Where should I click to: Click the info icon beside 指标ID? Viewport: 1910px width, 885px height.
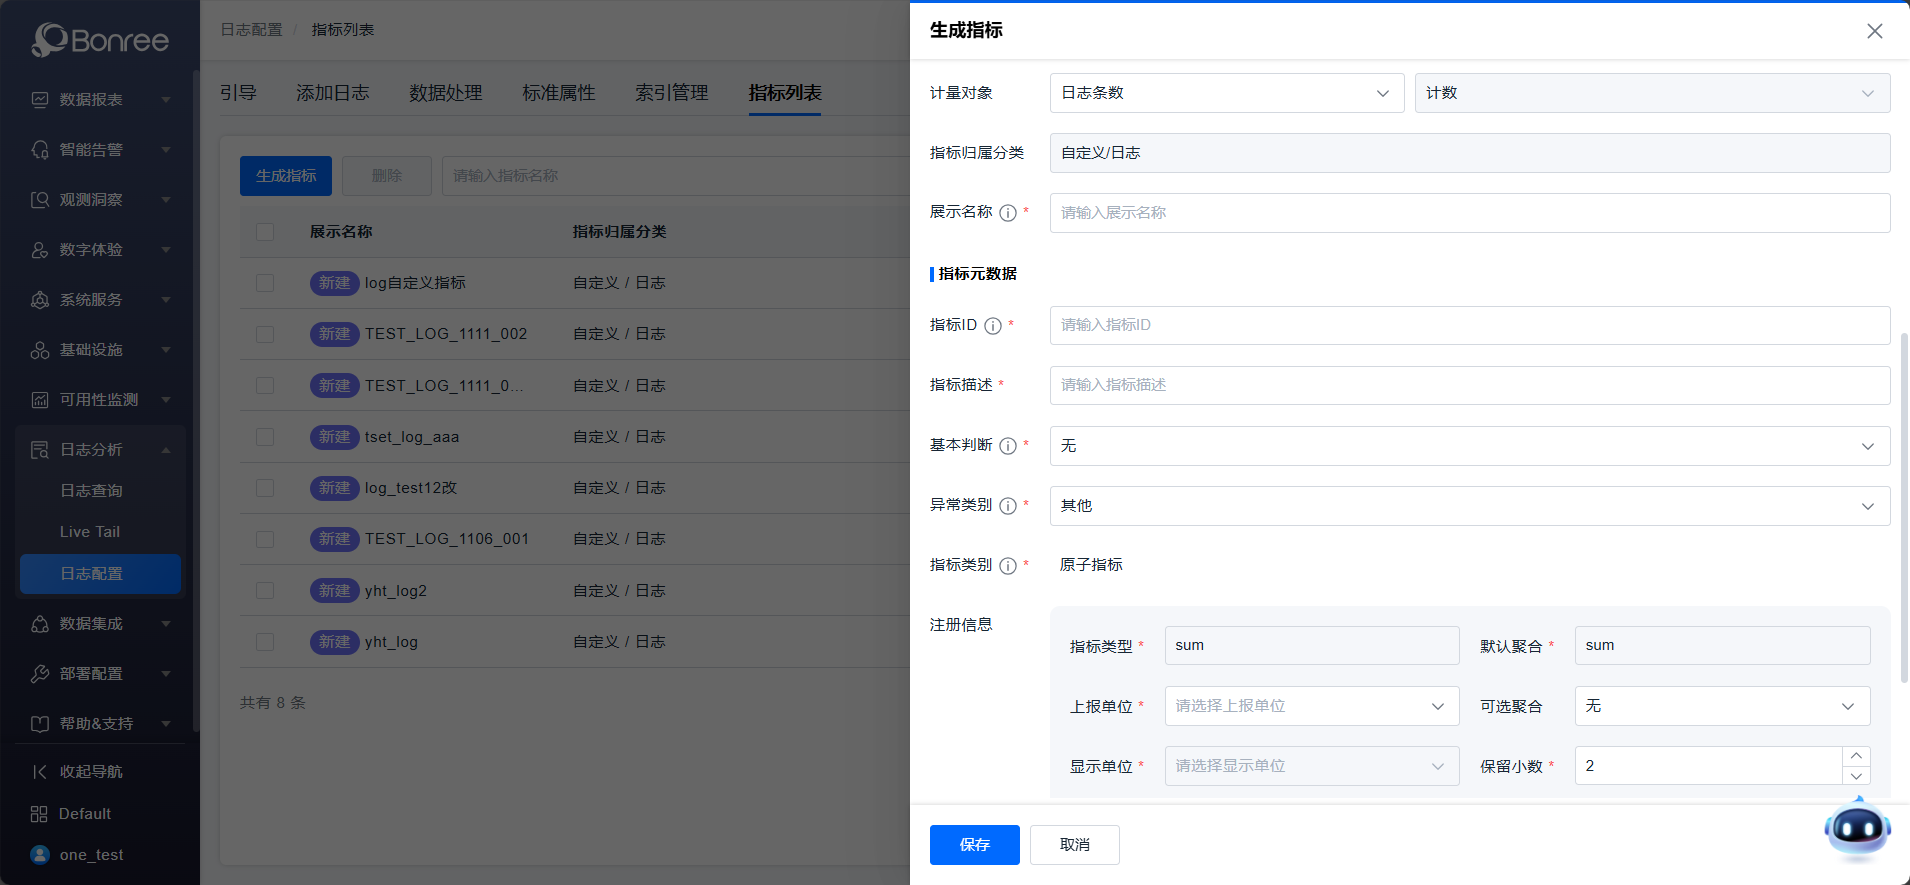coord(993,326)
